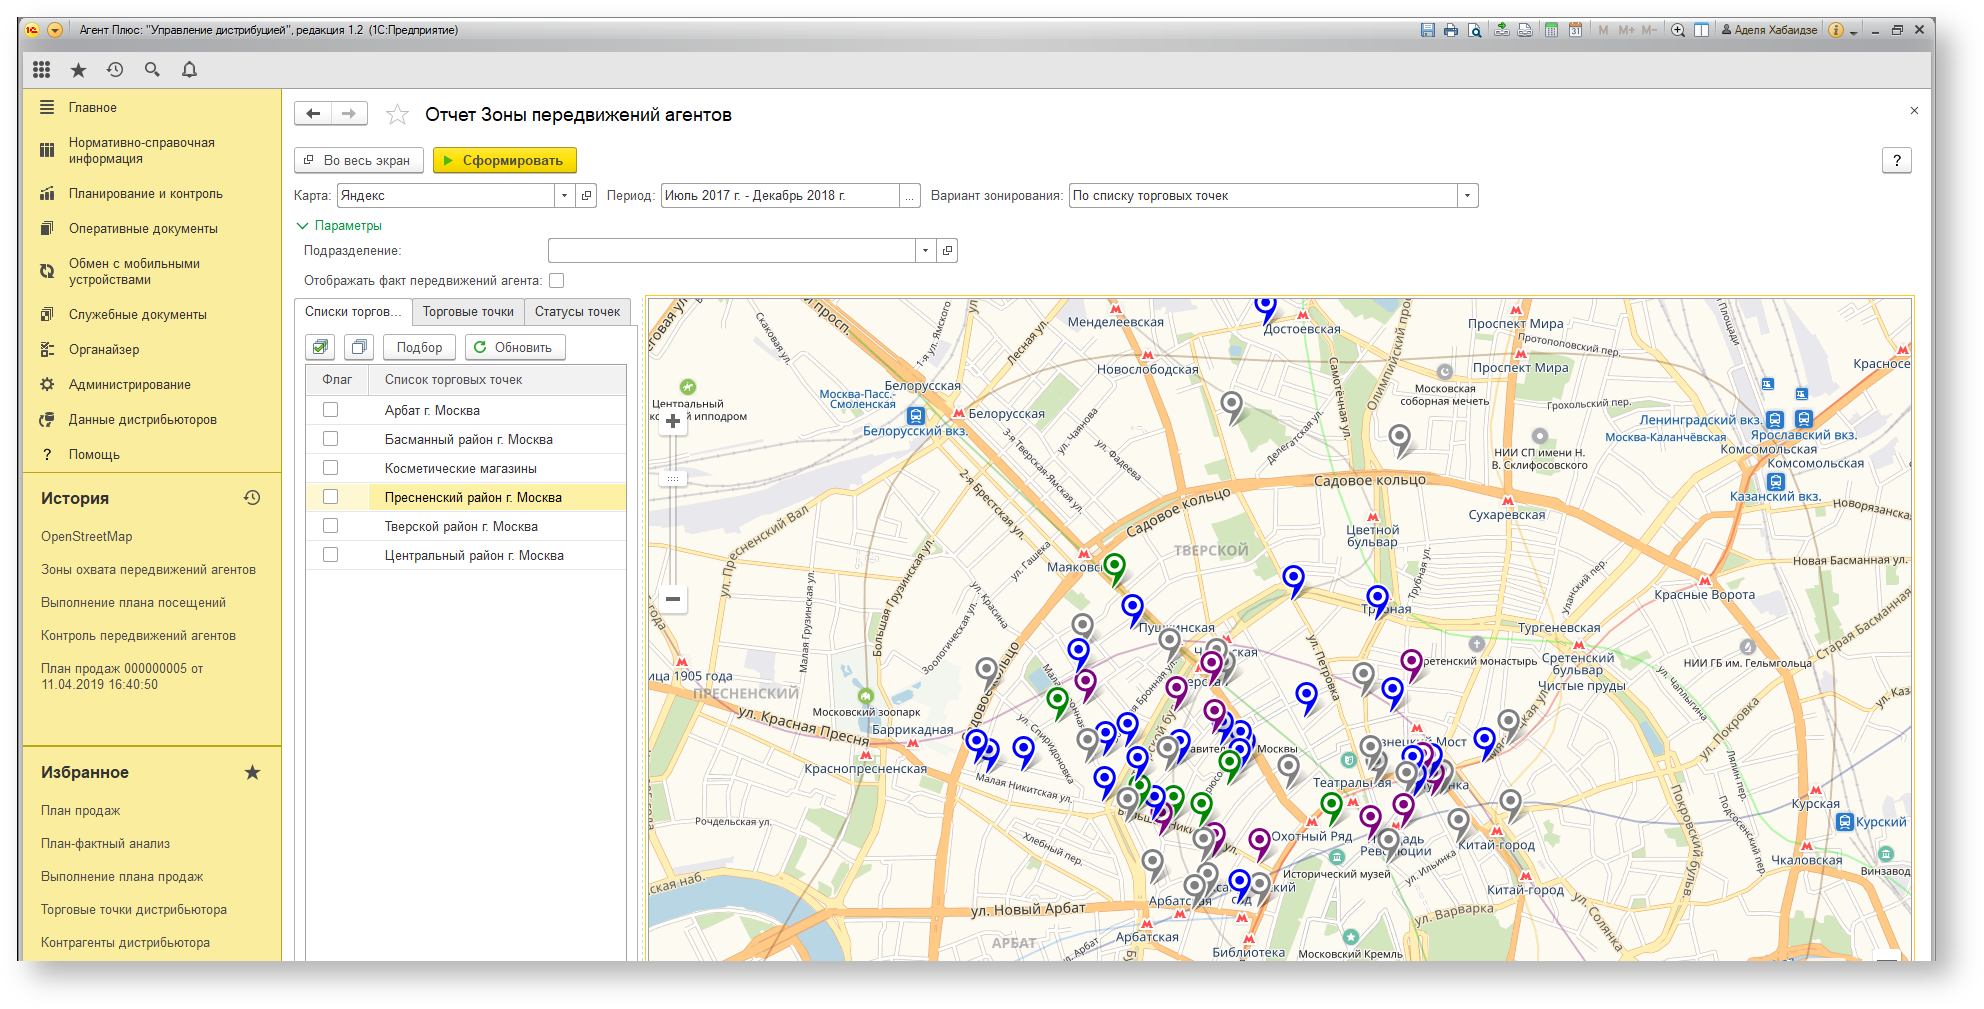Screen dimensions: 1984x1009
Task: Go back with the left arrow button
Action: pyautogui.click(x=313, y=114)
